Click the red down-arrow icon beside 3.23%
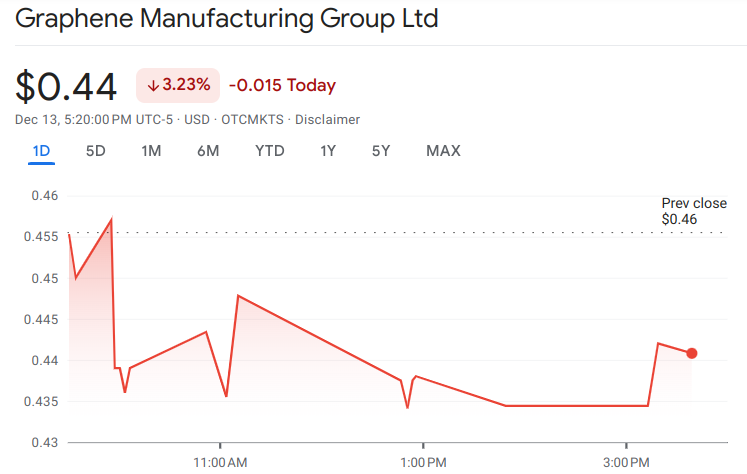This screenshot has width=747, height=474. (x=153, y=86)
